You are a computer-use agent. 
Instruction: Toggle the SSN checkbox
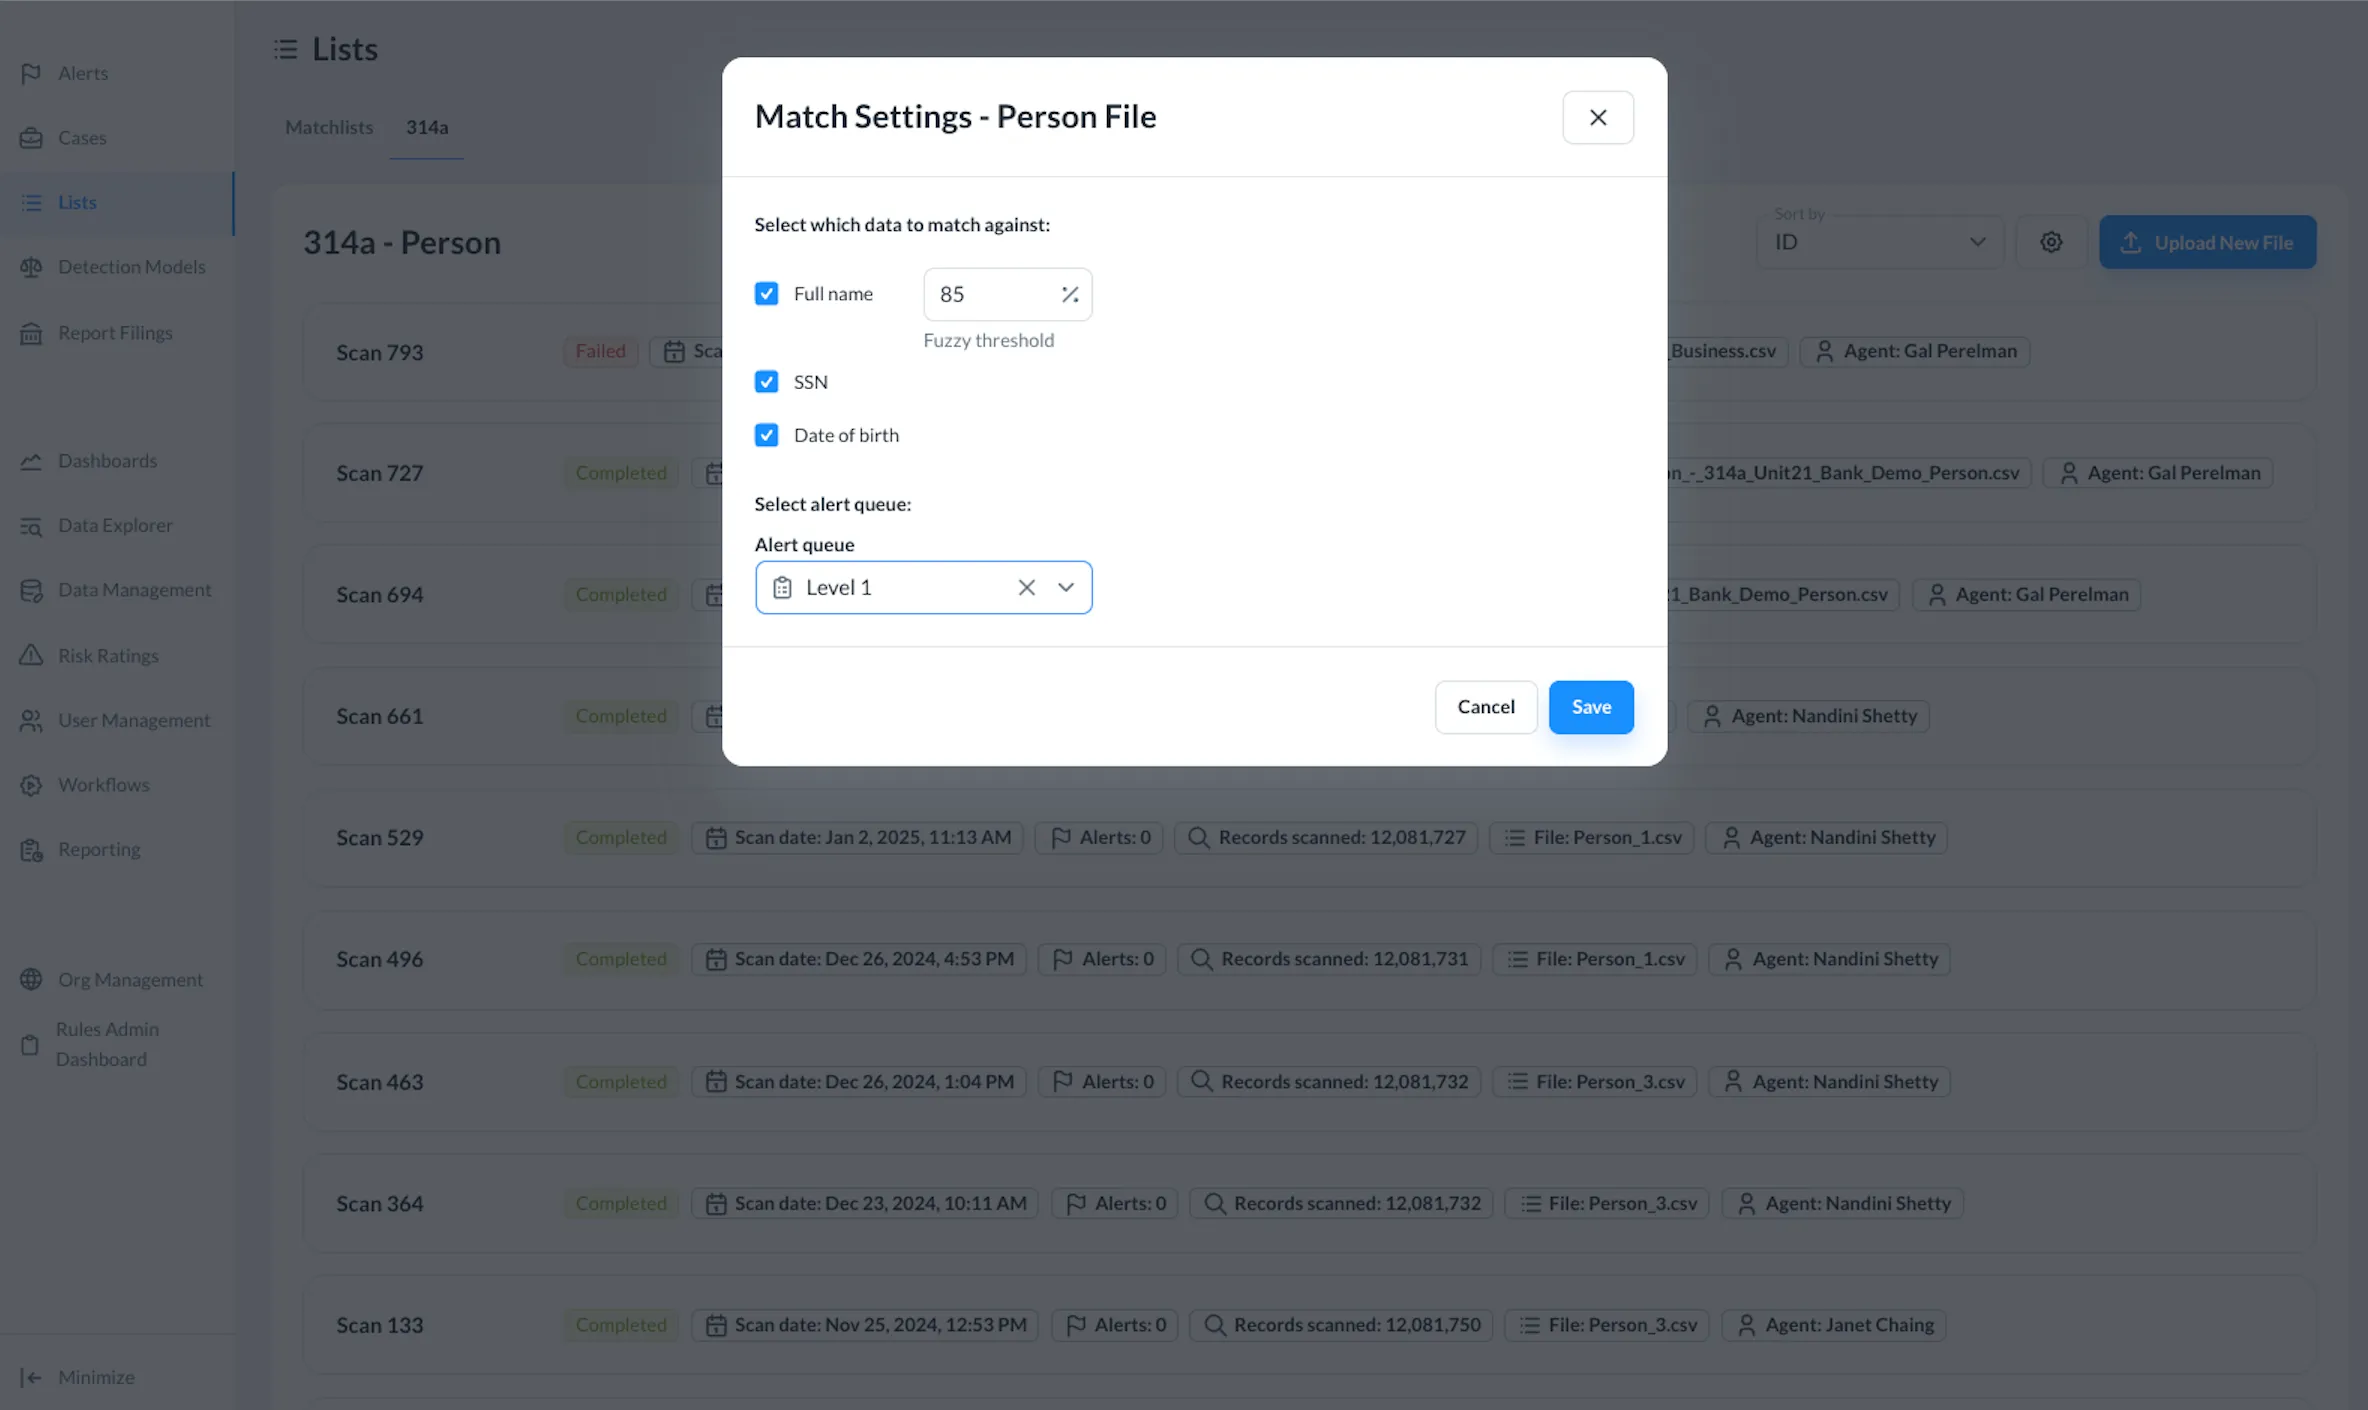pyautogui.click(x=767, y=382)
